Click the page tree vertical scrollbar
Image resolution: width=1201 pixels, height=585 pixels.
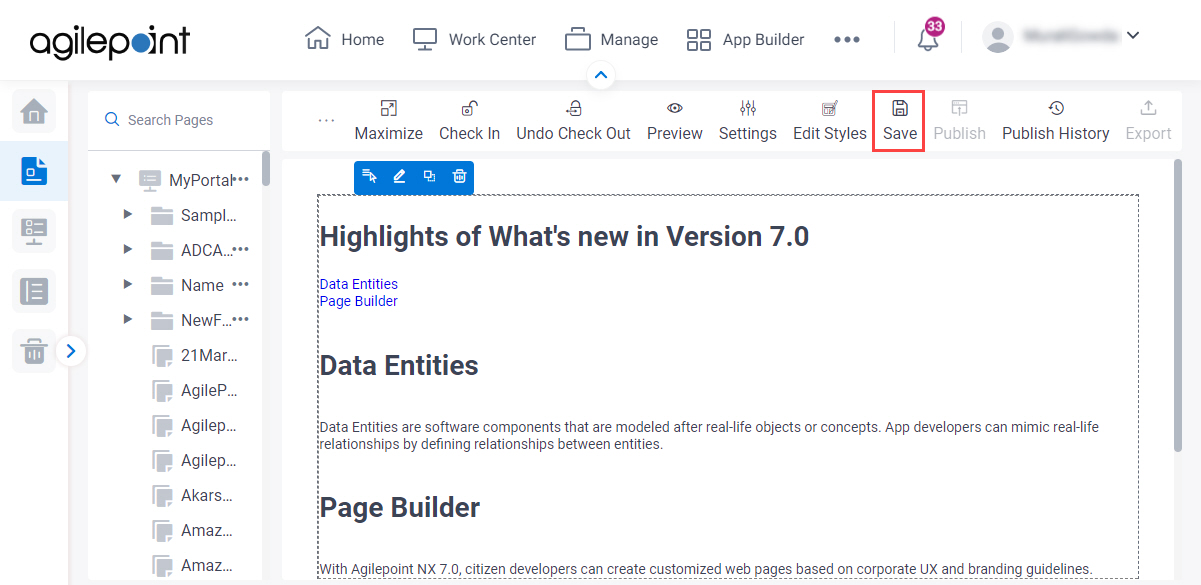click(x=266, y=168)
